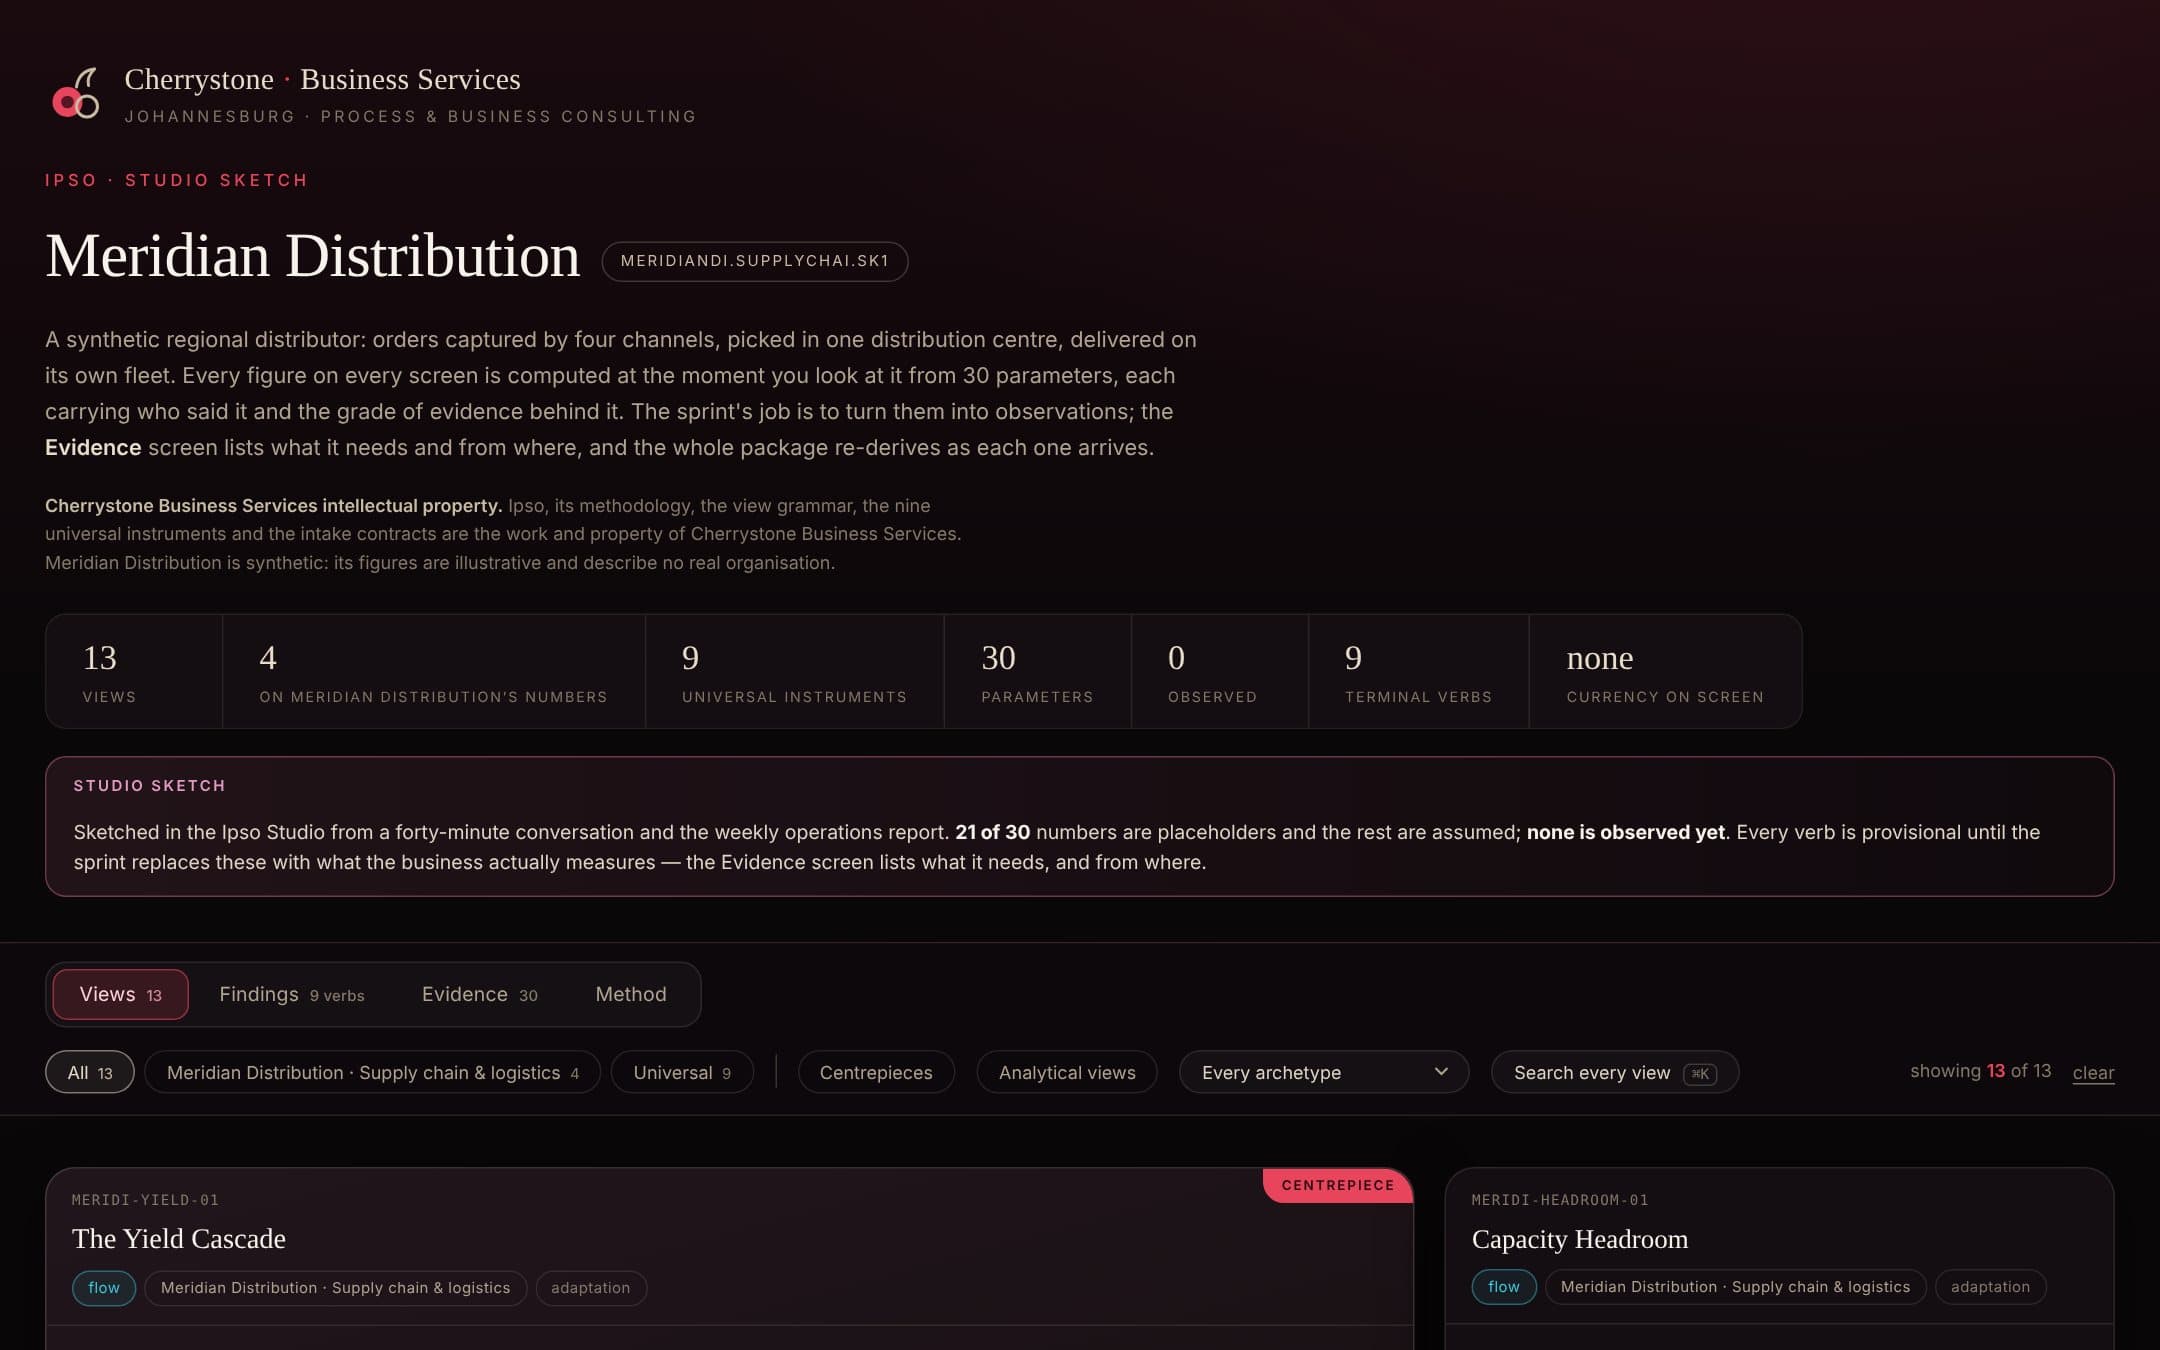Click the Supply chain & logistics tag on Yield Cascade
Viewport: 2160px width, 1350px height.
click(336, 1288)
